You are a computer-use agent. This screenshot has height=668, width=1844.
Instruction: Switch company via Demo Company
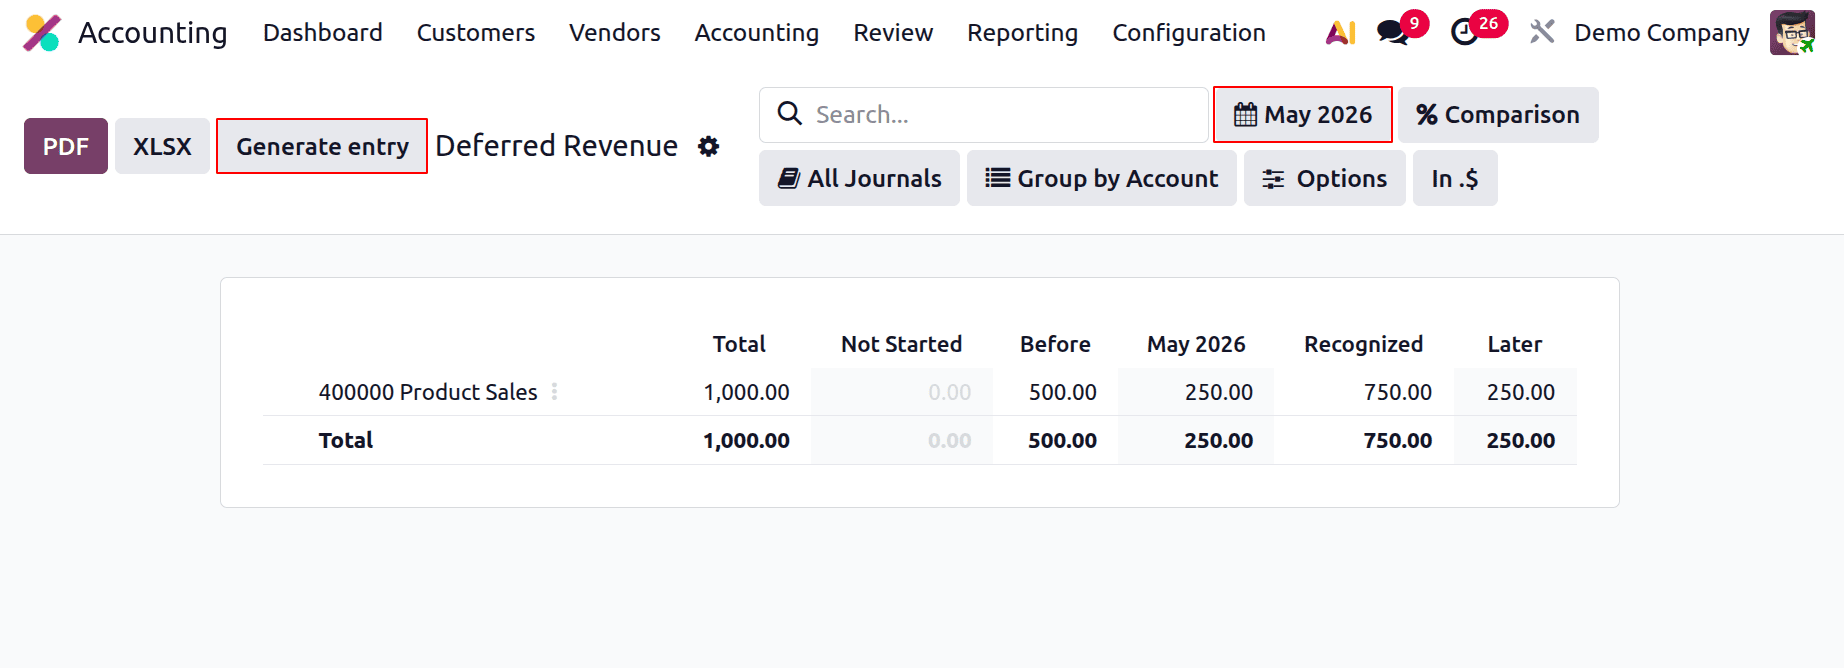(1661, 33)
